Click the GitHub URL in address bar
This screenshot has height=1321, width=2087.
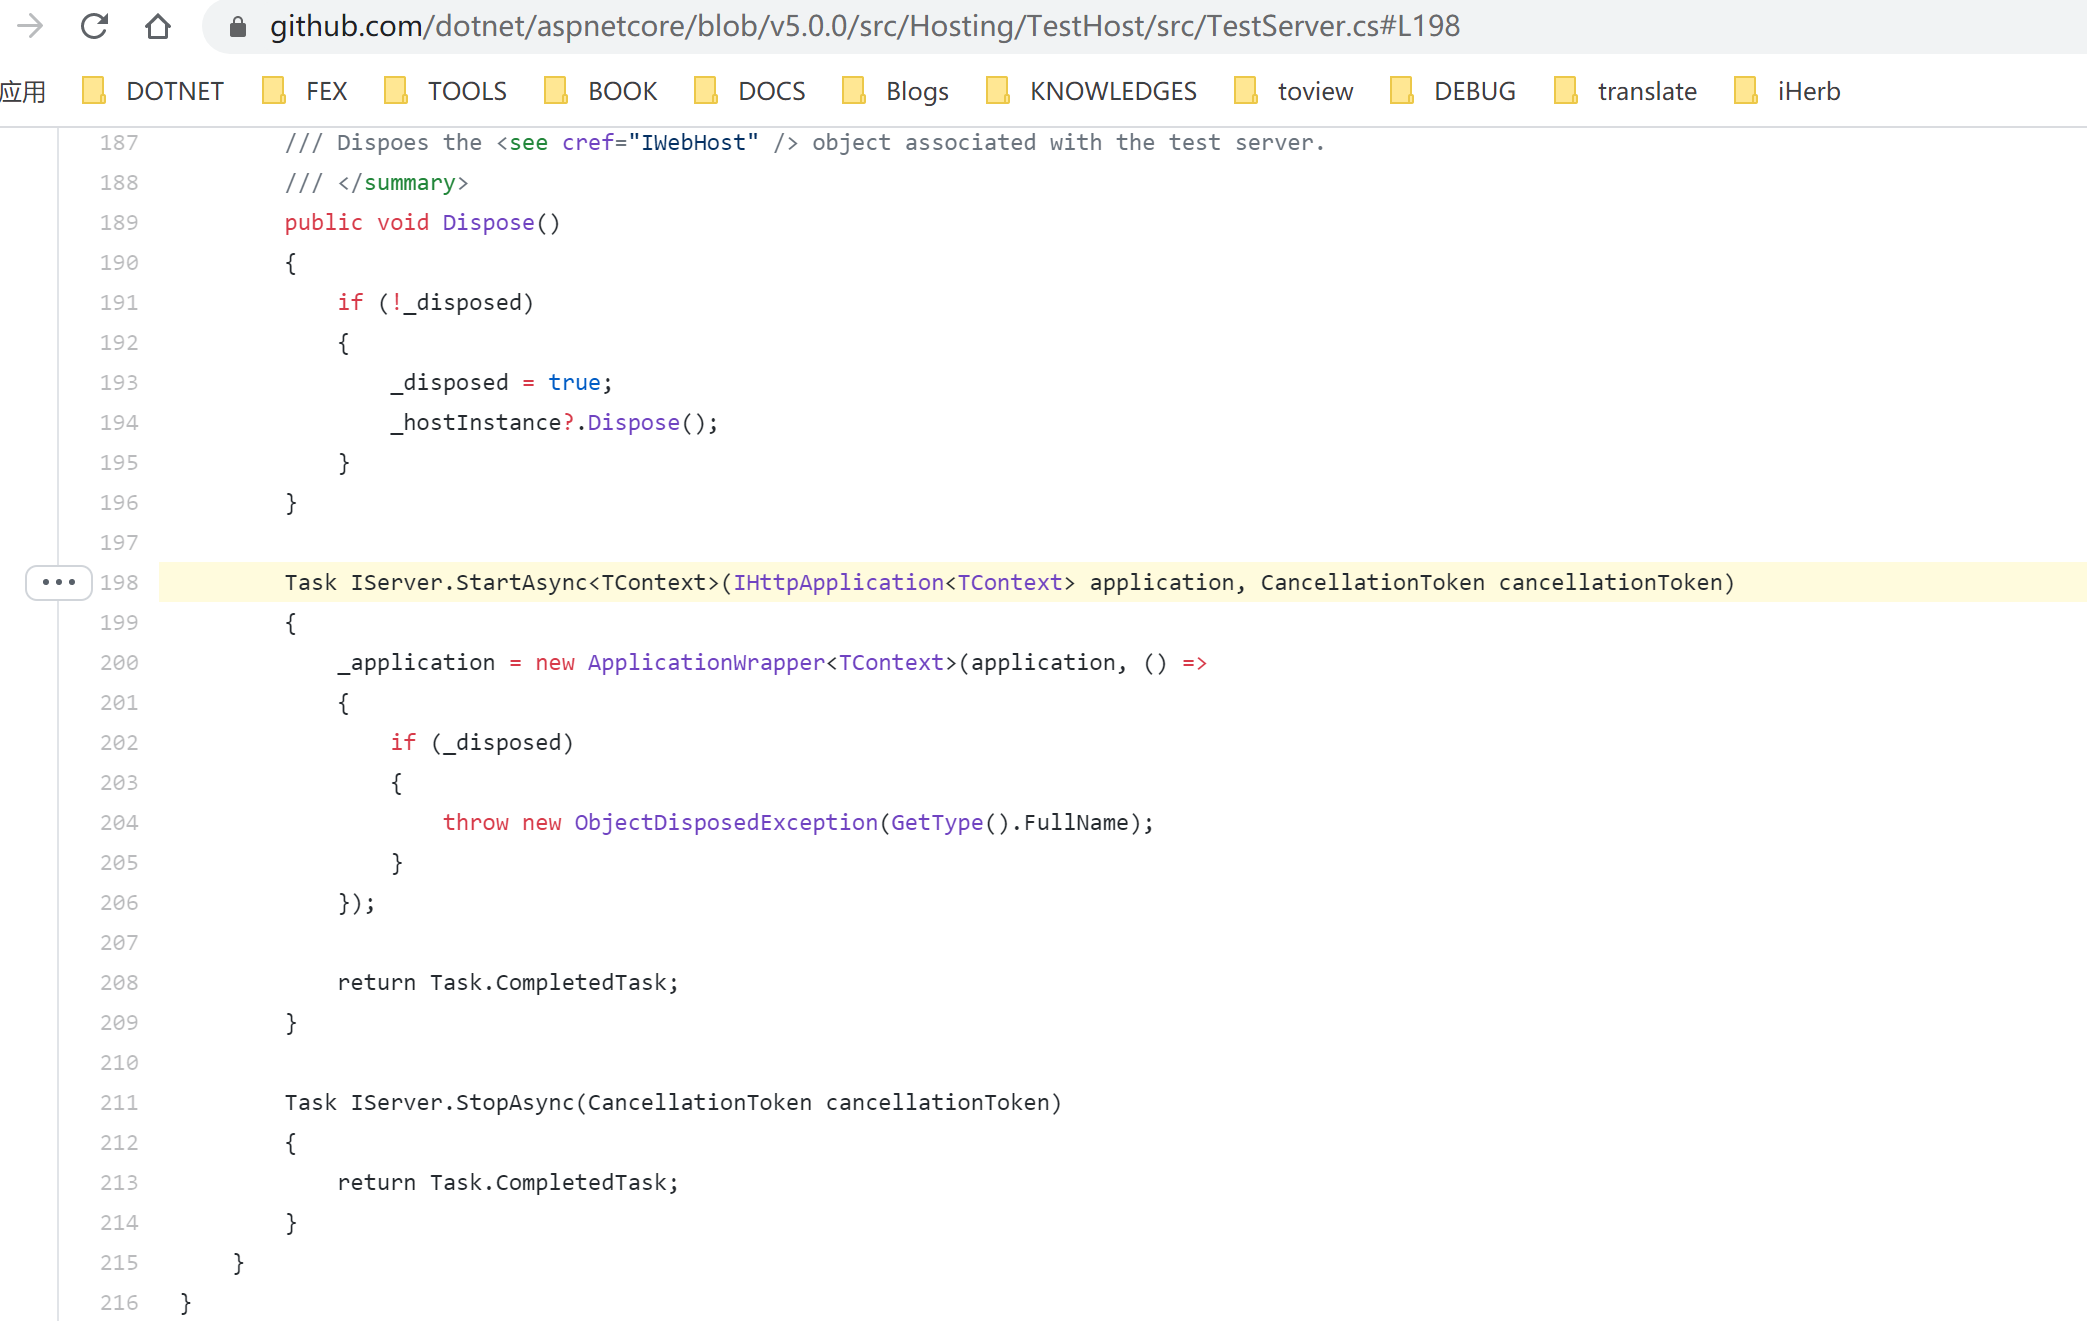(864, 26)
